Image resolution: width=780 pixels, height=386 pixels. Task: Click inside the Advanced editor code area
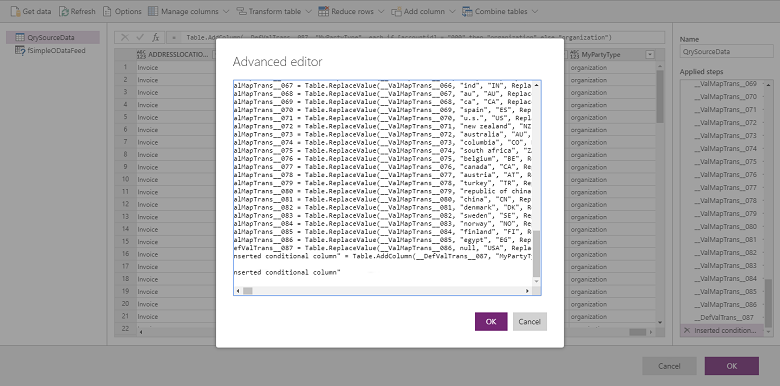(383, 183)
